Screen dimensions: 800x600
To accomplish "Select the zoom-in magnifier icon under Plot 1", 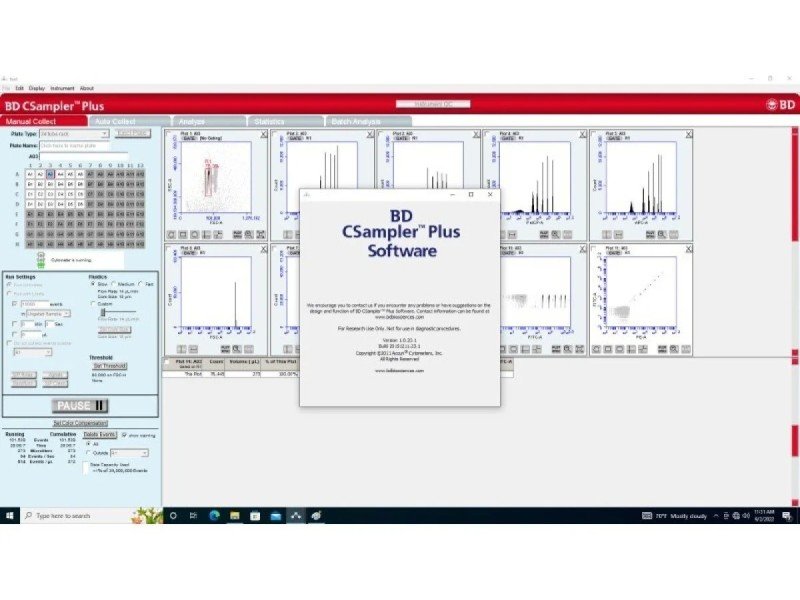I will coord(248,234).
